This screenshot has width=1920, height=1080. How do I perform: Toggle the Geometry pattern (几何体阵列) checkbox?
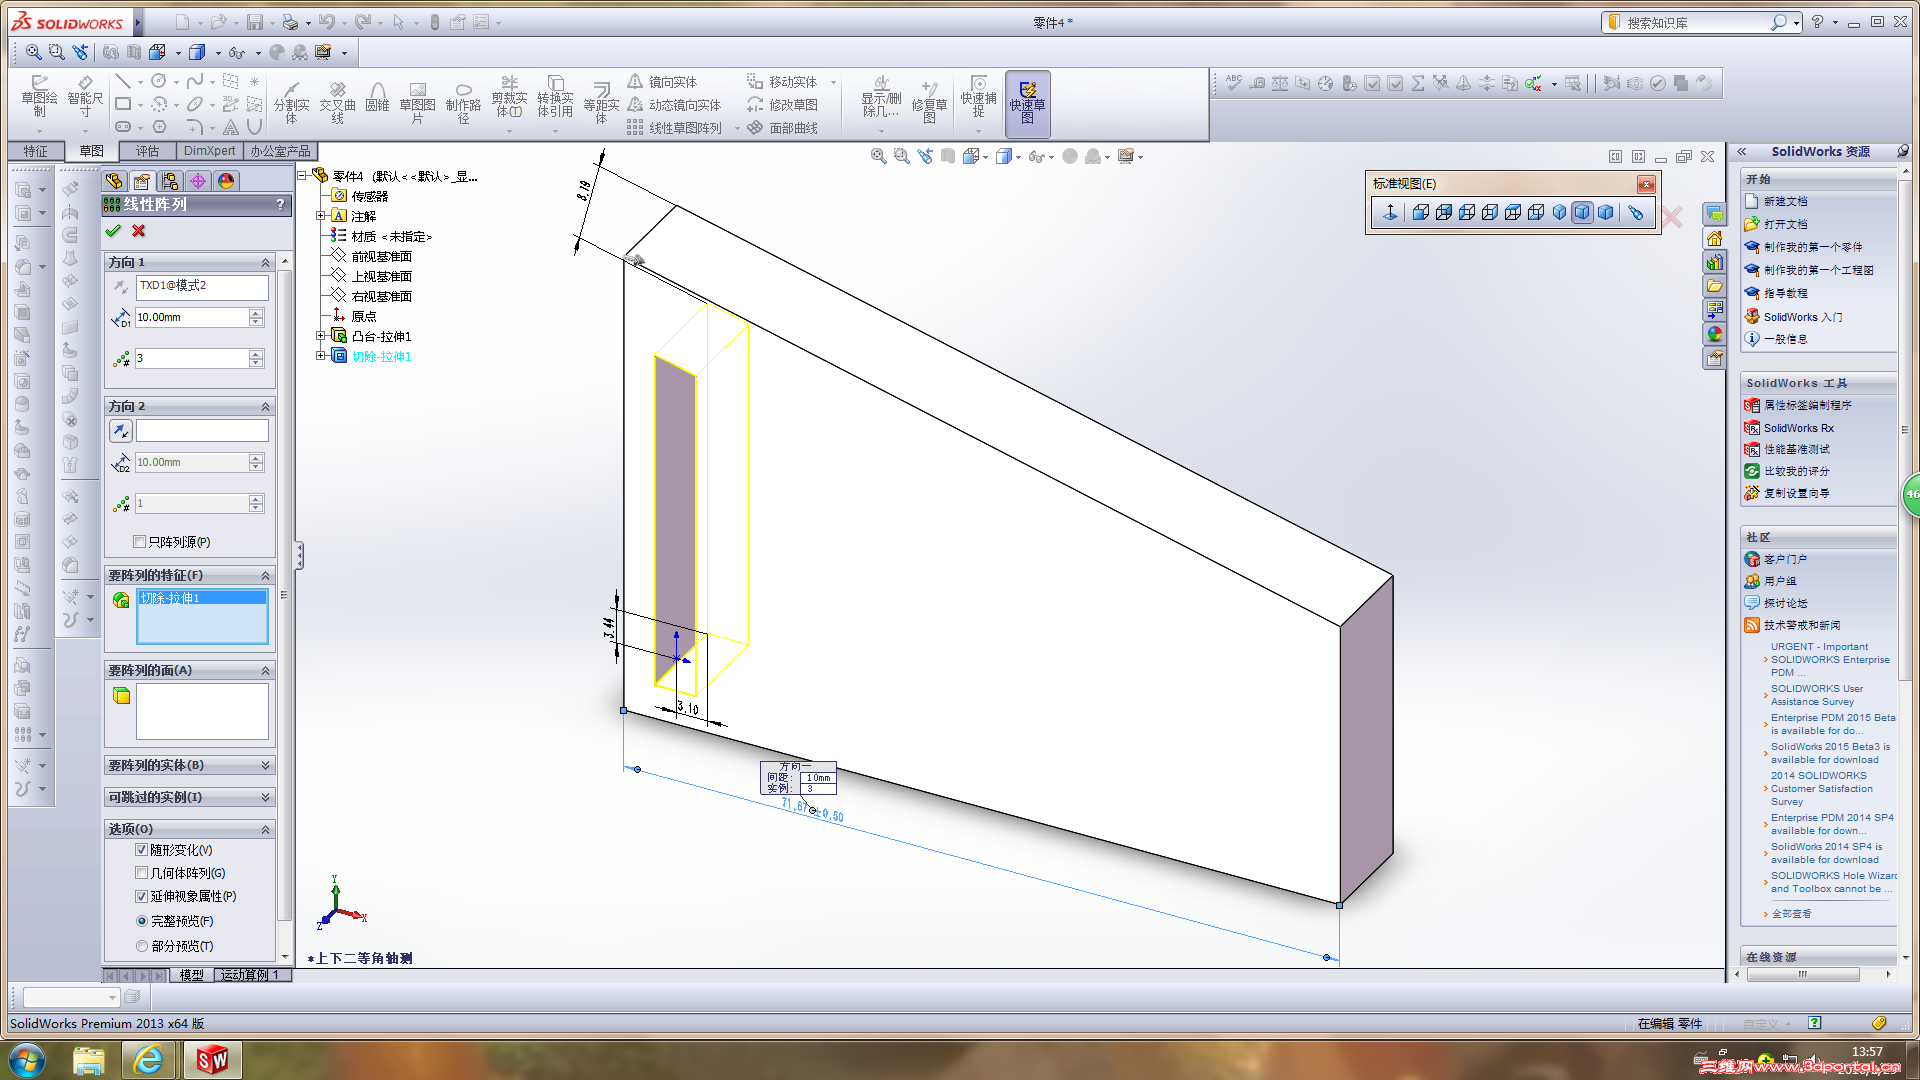[x=142, y=873]
